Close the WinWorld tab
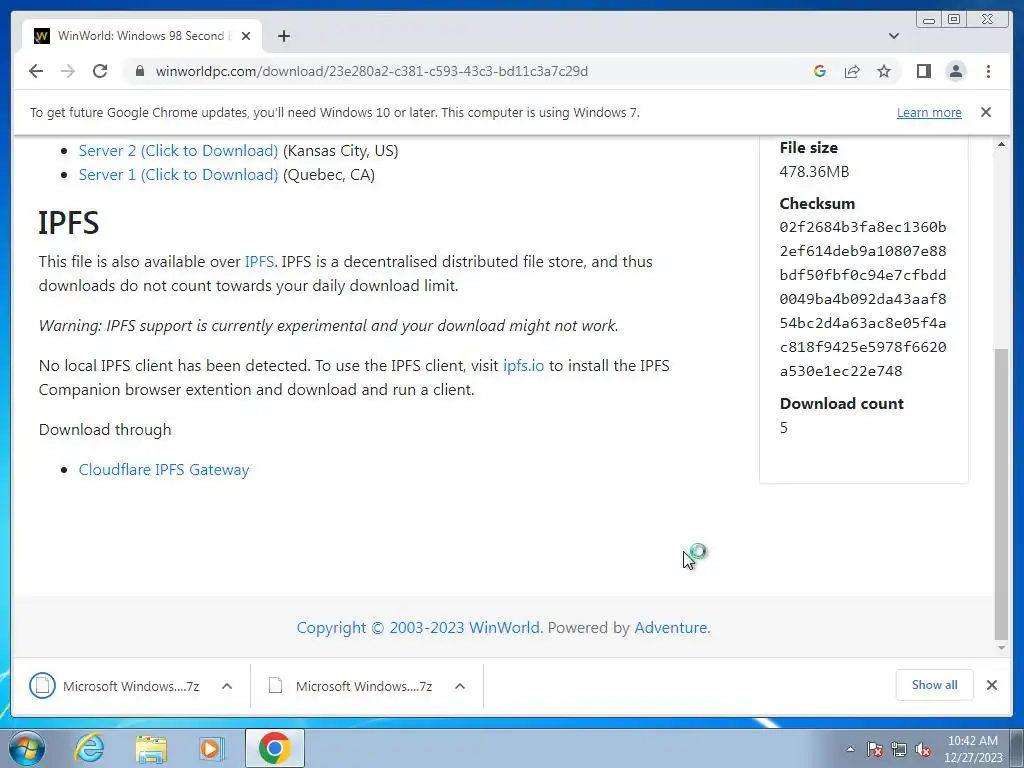Viewport: 1024px width, 768px height. pyautogui.click(x=246, y=36)
